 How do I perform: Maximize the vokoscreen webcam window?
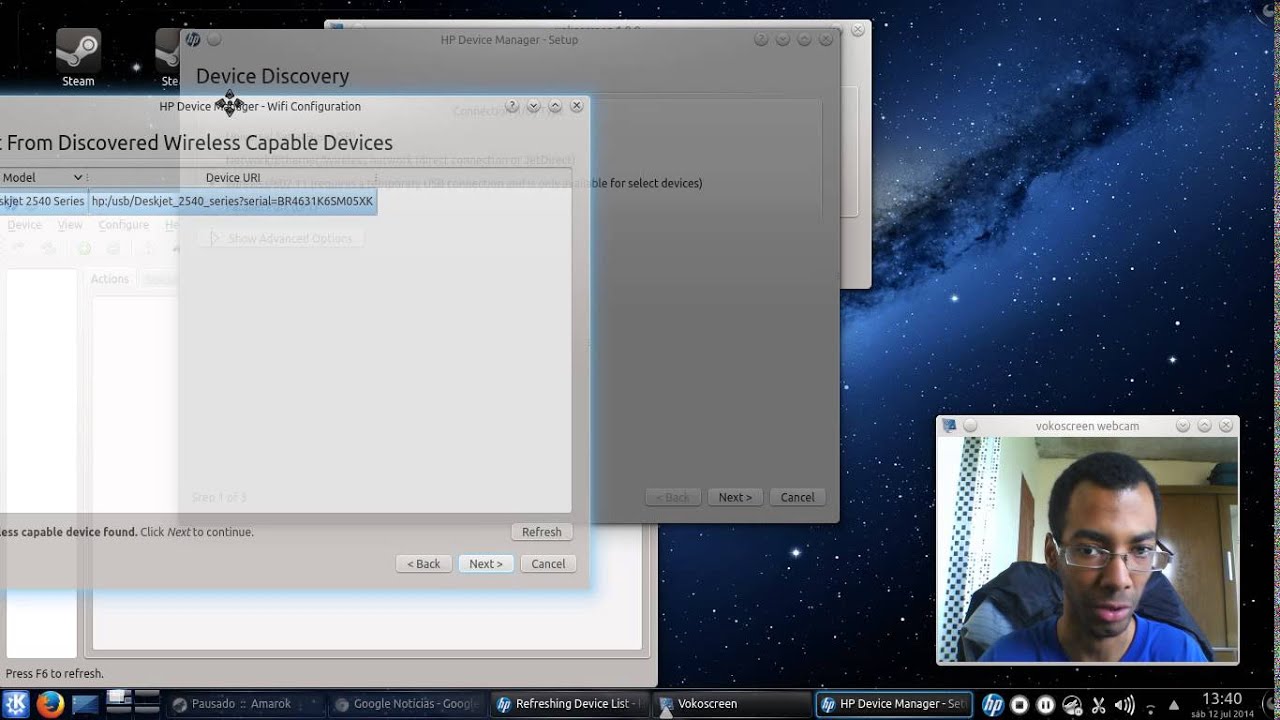click(1205, 426)
